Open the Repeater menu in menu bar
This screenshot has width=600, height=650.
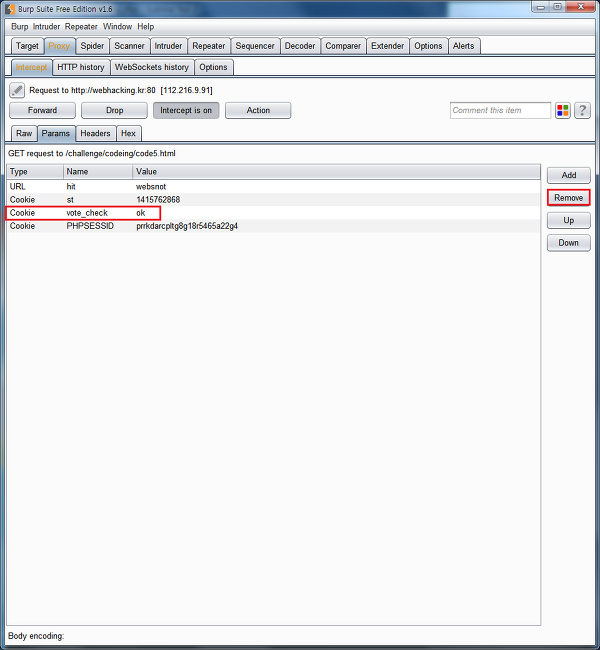(81, 27)
